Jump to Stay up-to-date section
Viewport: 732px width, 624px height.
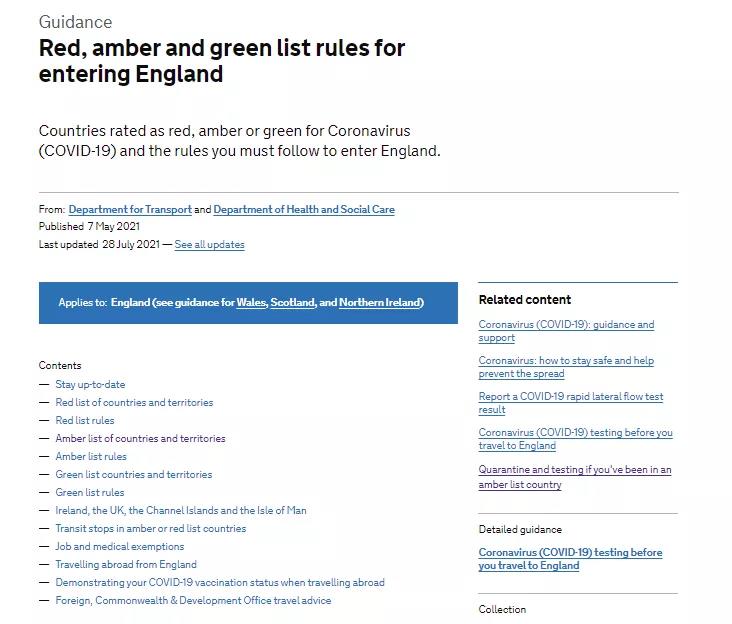pos(90,385)
